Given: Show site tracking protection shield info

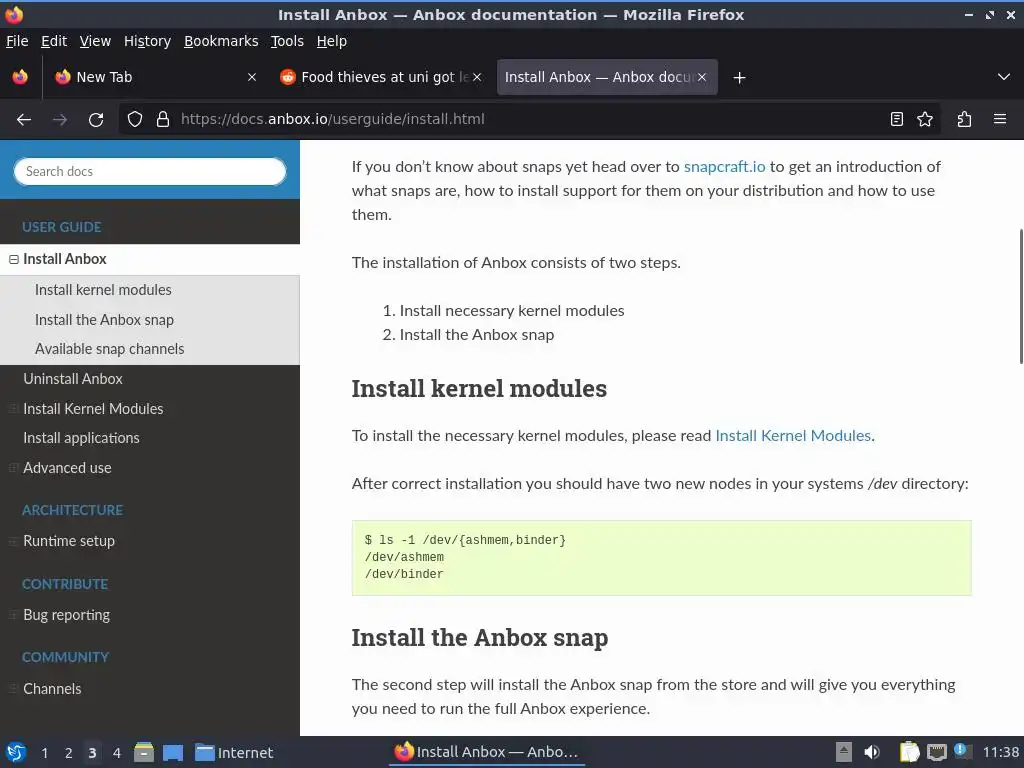Looking at the screenshot, I should pos(137,119).
